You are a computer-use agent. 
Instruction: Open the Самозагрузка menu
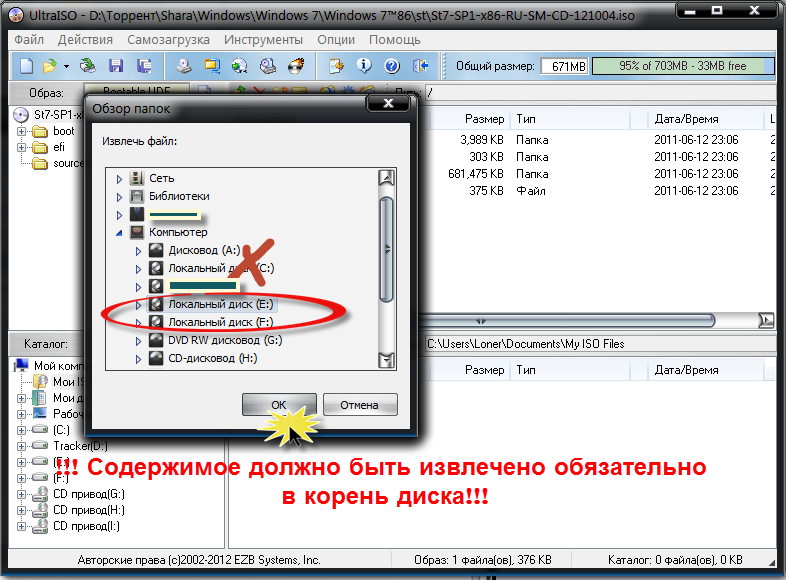tap(168, 40)
